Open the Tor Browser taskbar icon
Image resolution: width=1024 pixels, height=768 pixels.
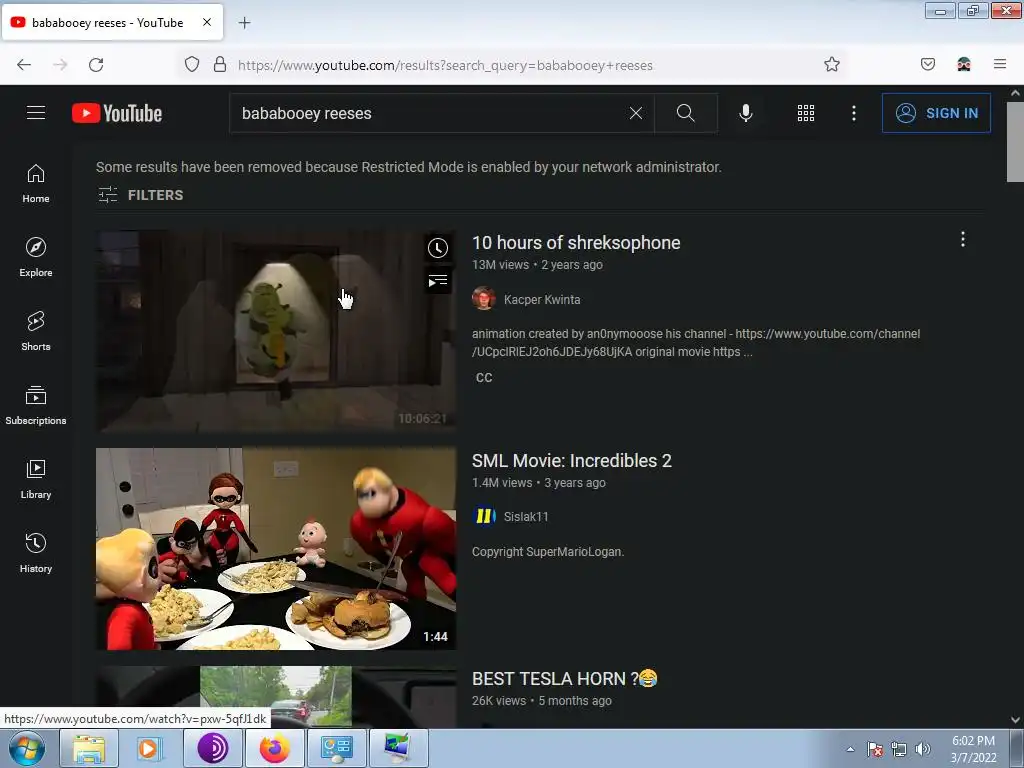(213, 748)
